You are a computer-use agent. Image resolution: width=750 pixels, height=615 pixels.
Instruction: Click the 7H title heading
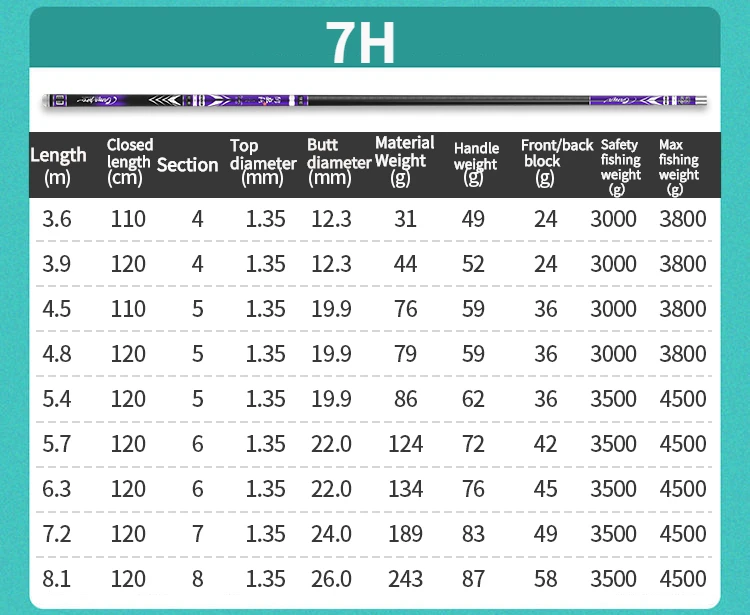(x=360, y=41)
